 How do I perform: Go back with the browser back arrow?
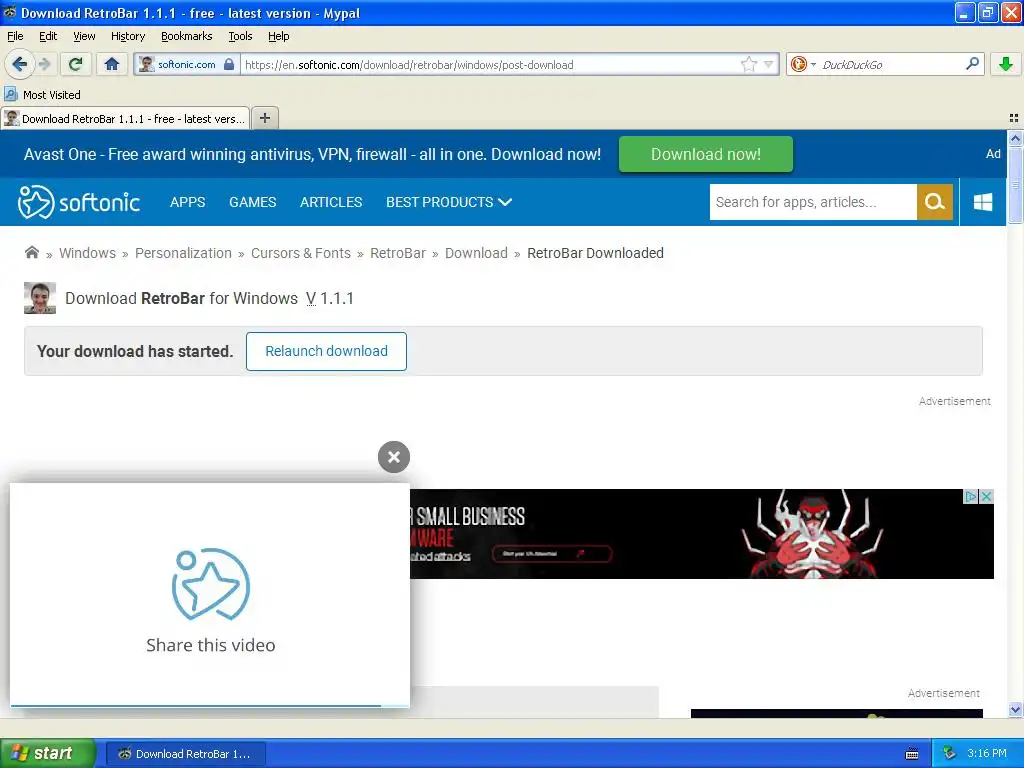coord(19,64)
